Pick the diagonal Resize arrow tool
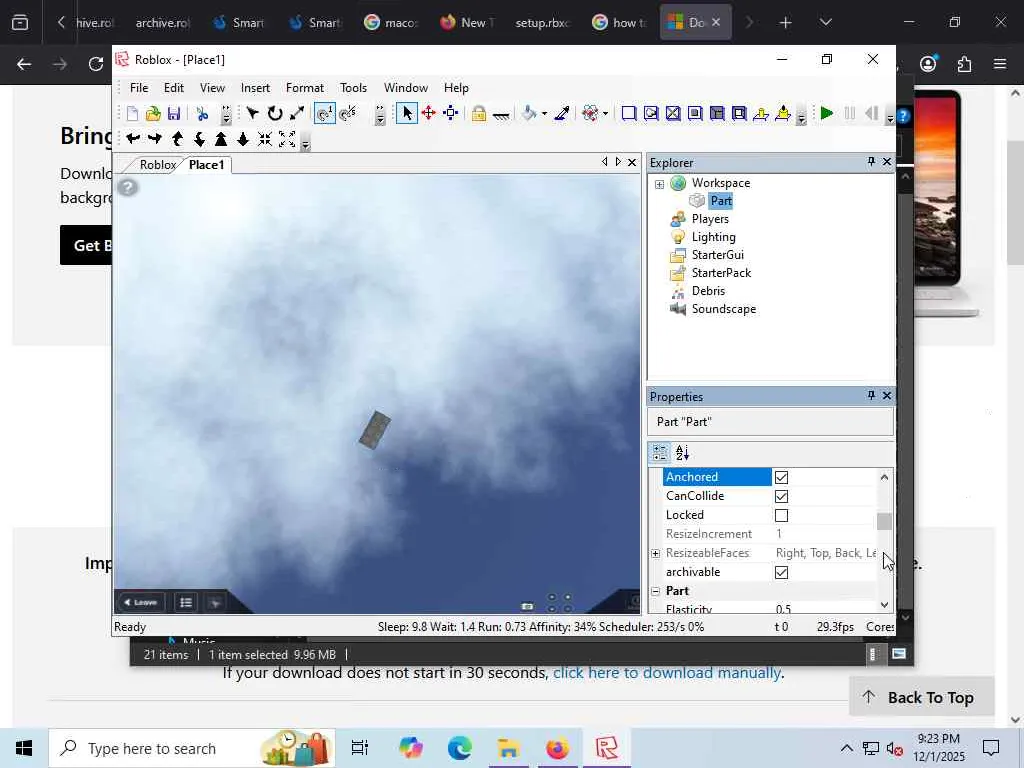 (297, 114)
